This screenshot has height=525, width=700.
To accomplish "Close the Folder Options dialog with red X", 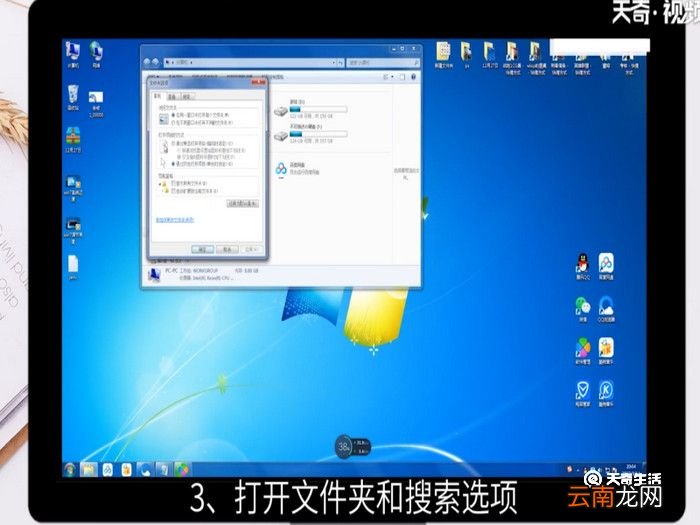I will pyautogui.click(x=258, y=83).
